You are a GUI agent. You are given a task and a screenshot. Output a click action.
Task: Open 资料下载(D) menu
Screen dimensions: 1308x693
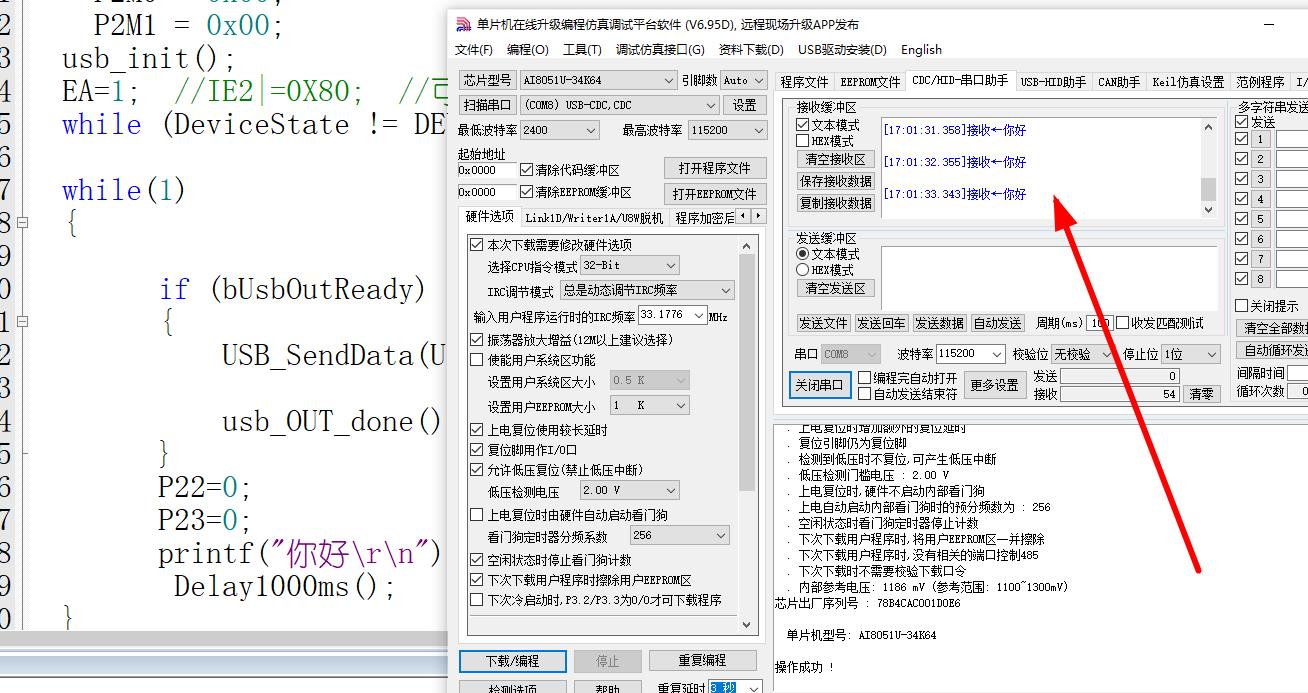tap(751, 50)
